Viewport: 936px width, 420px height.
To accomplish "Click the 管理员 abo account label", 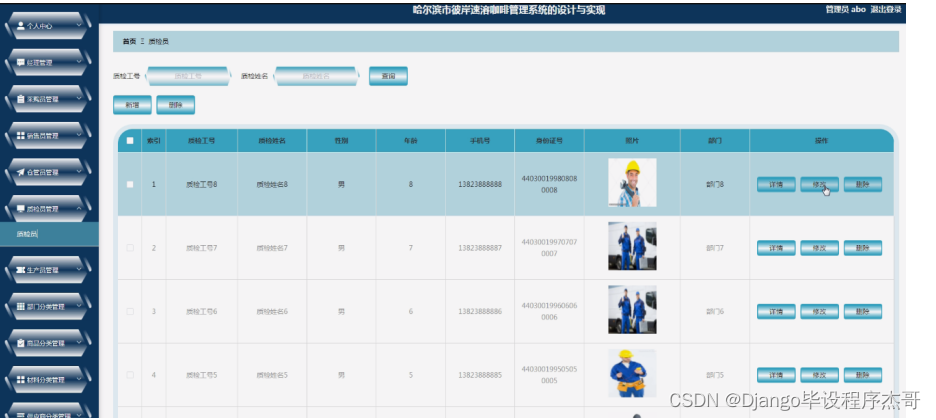I will 845,10.
